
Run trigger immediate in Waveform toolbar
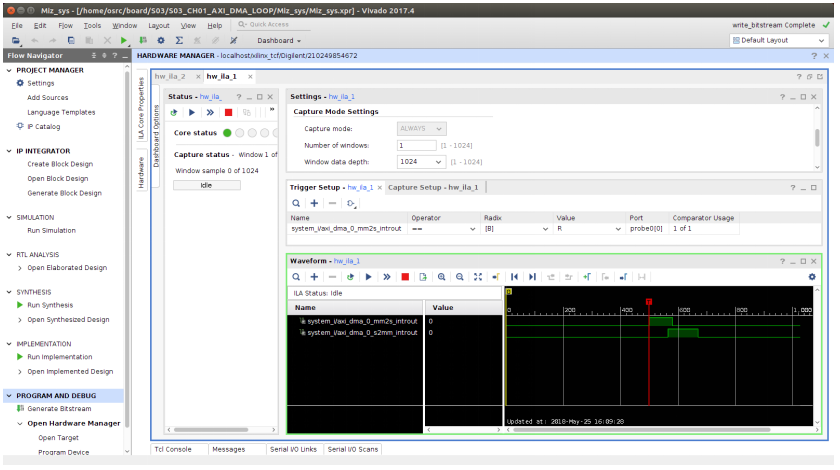(387, 277)
